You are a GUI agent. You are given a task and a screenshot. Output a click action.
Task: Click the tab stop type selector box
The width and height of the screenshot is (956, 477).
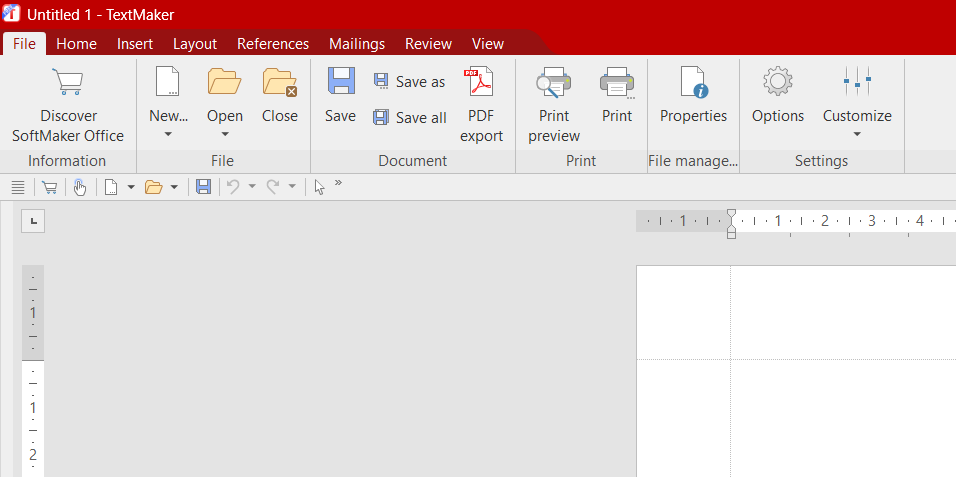point(32,220)
